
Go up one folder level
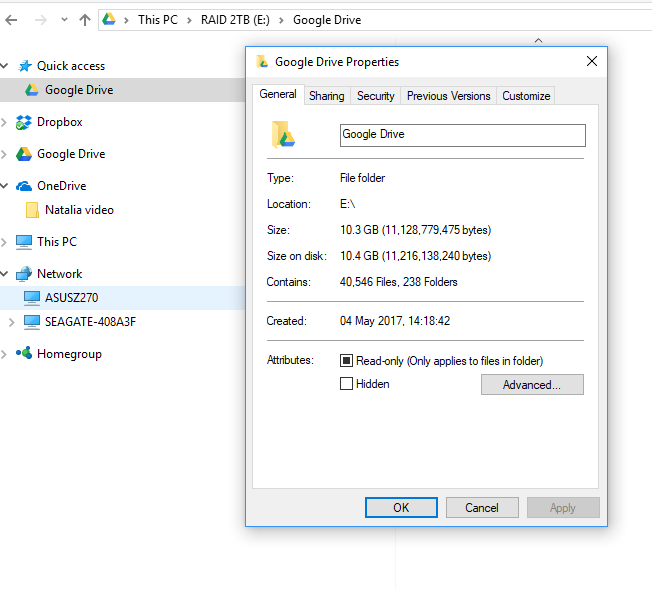tap(85, 20)
